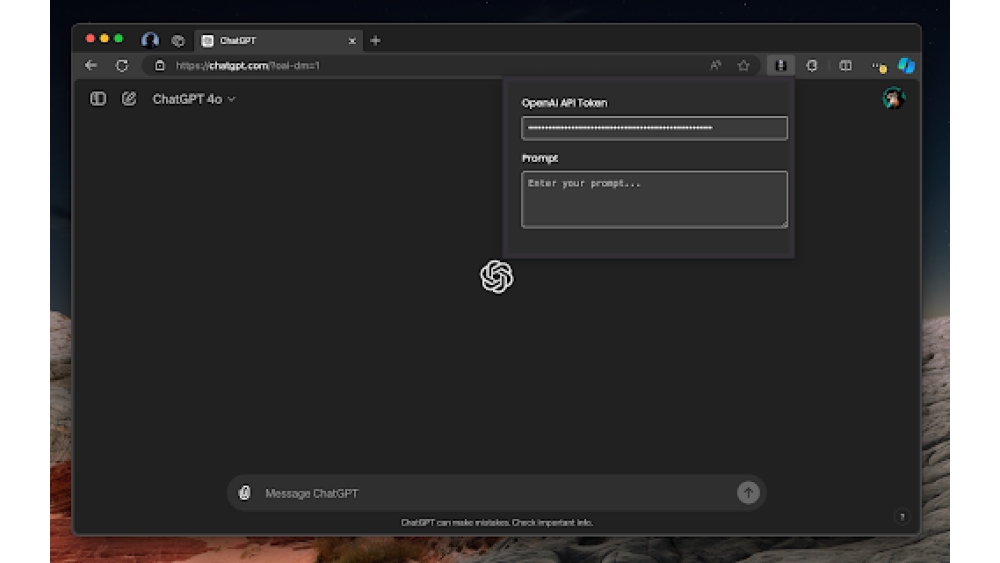The image size is (1000, 563).
Task: Click the chatgpt.com address bar URL
Action: coord(247,65)
